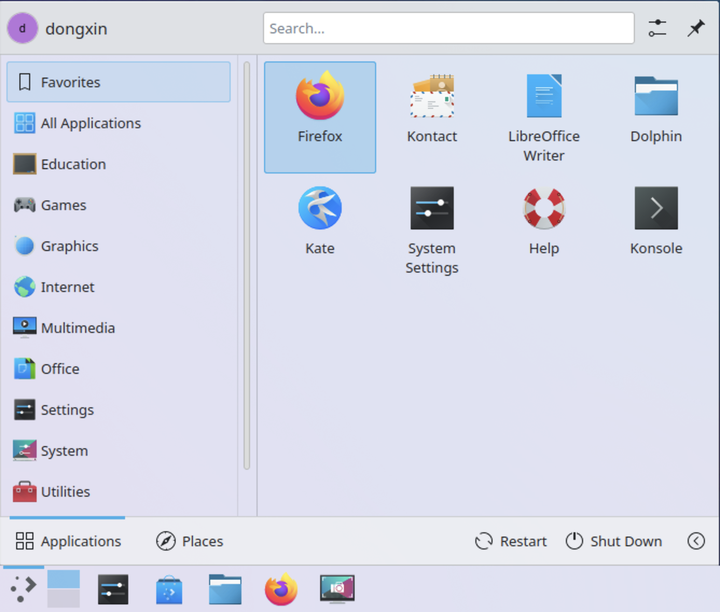Open the Graphics category
Screen dimensions: 720x612
tap(118, 246)
